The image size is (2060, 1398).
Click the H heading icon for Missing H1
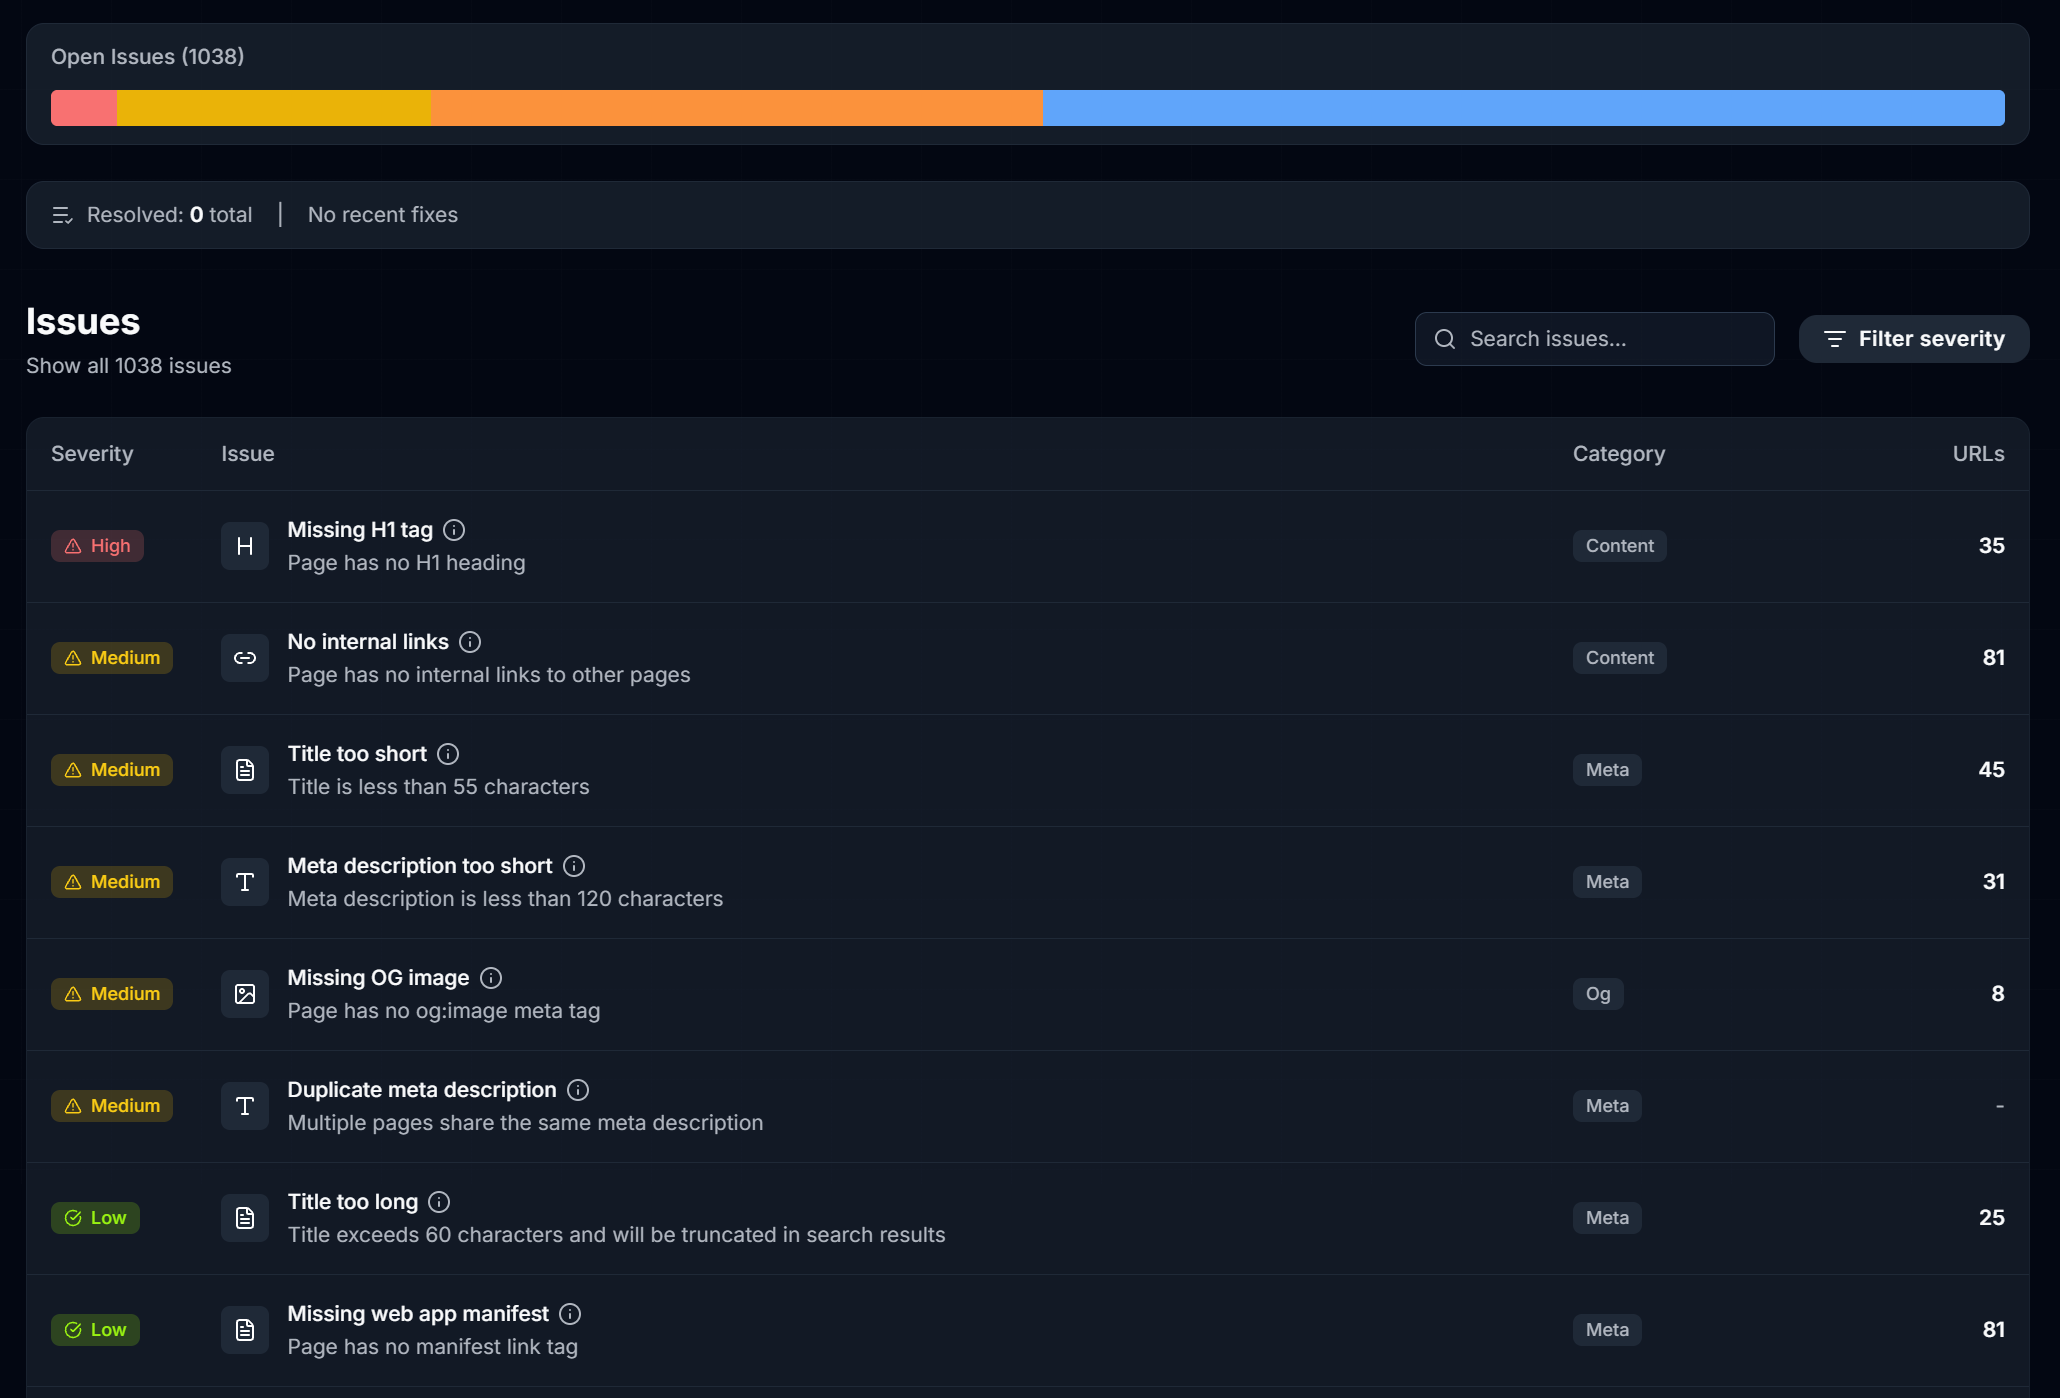245,546
